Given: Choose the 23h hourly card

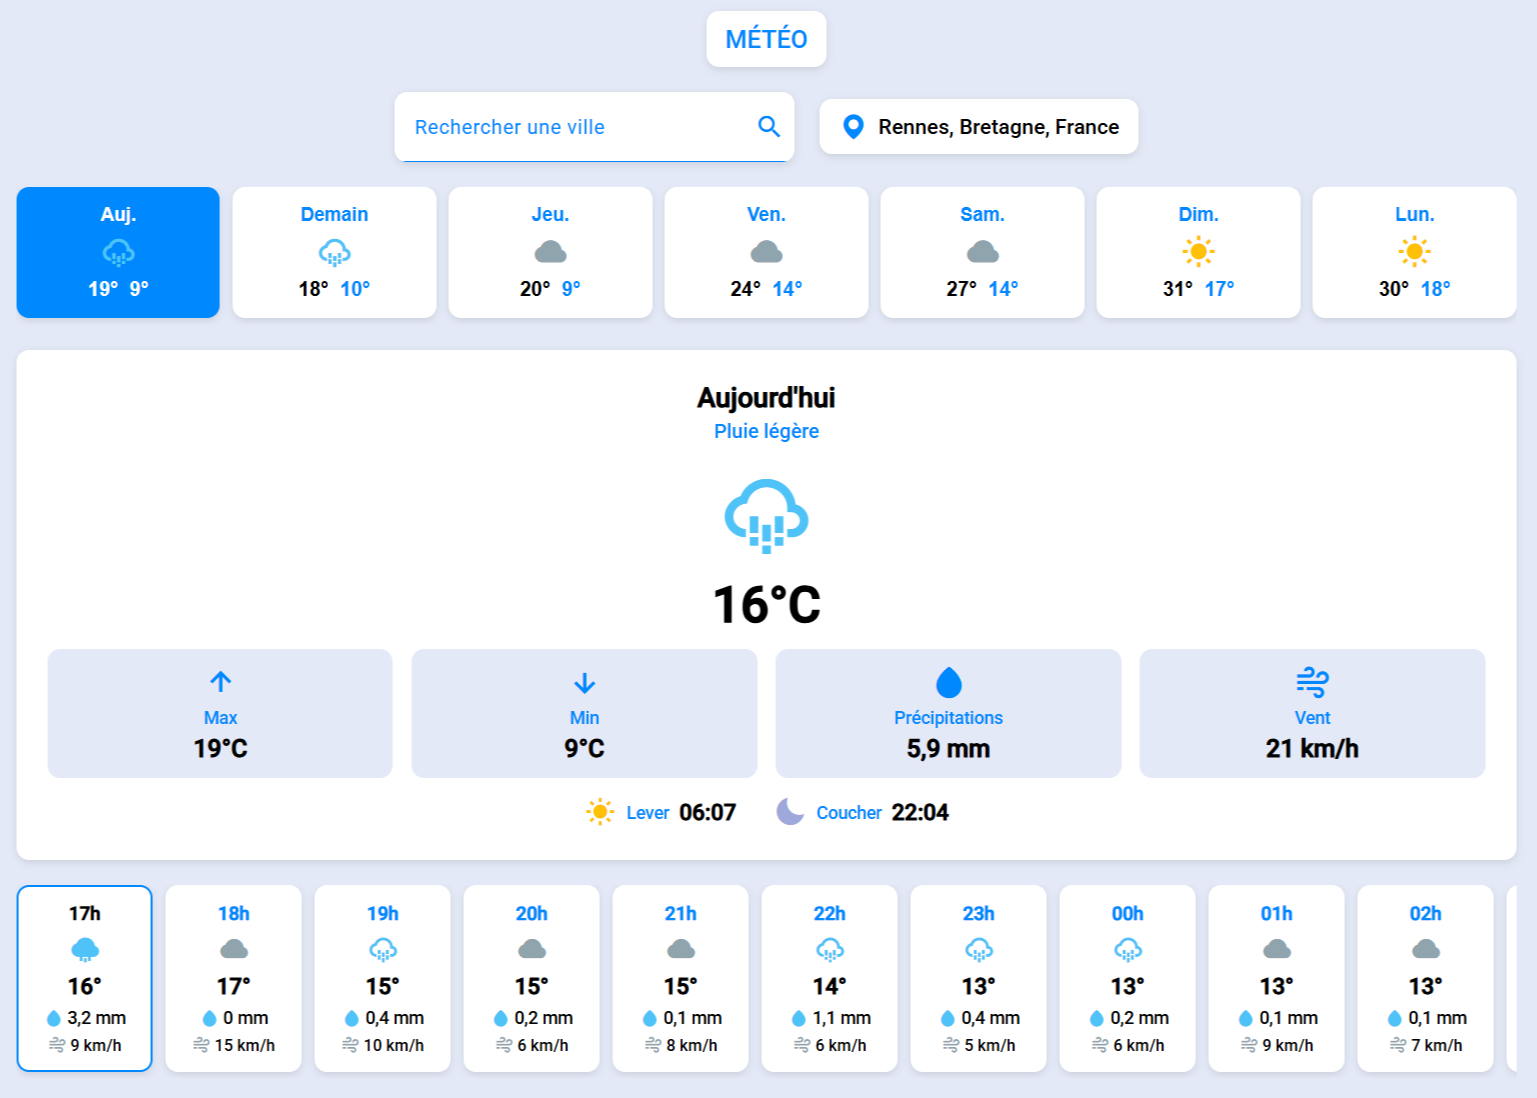Looking at the screenshot, I should click(979, 978).
